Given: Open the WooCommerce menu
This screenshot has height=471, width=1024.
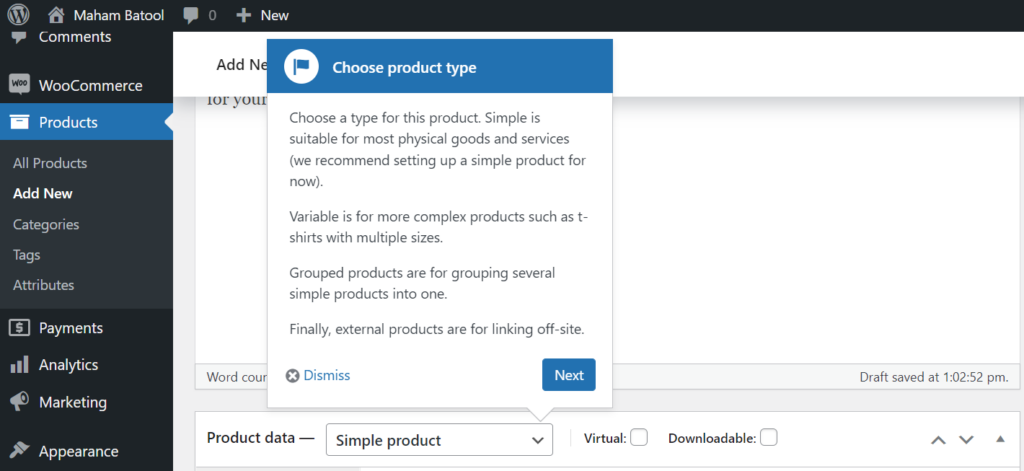Looking at the screenshot, I should coord(86,85).
